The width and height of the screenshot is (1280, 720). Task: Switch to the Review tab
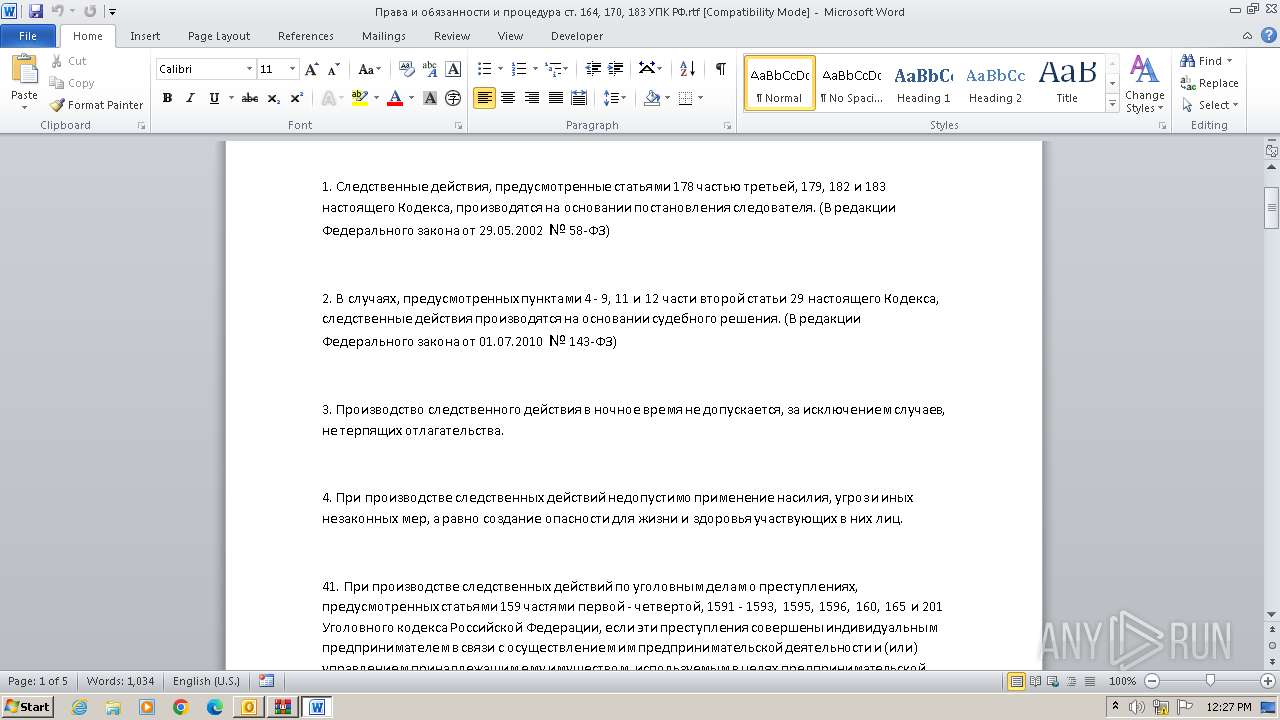point(452,36)
